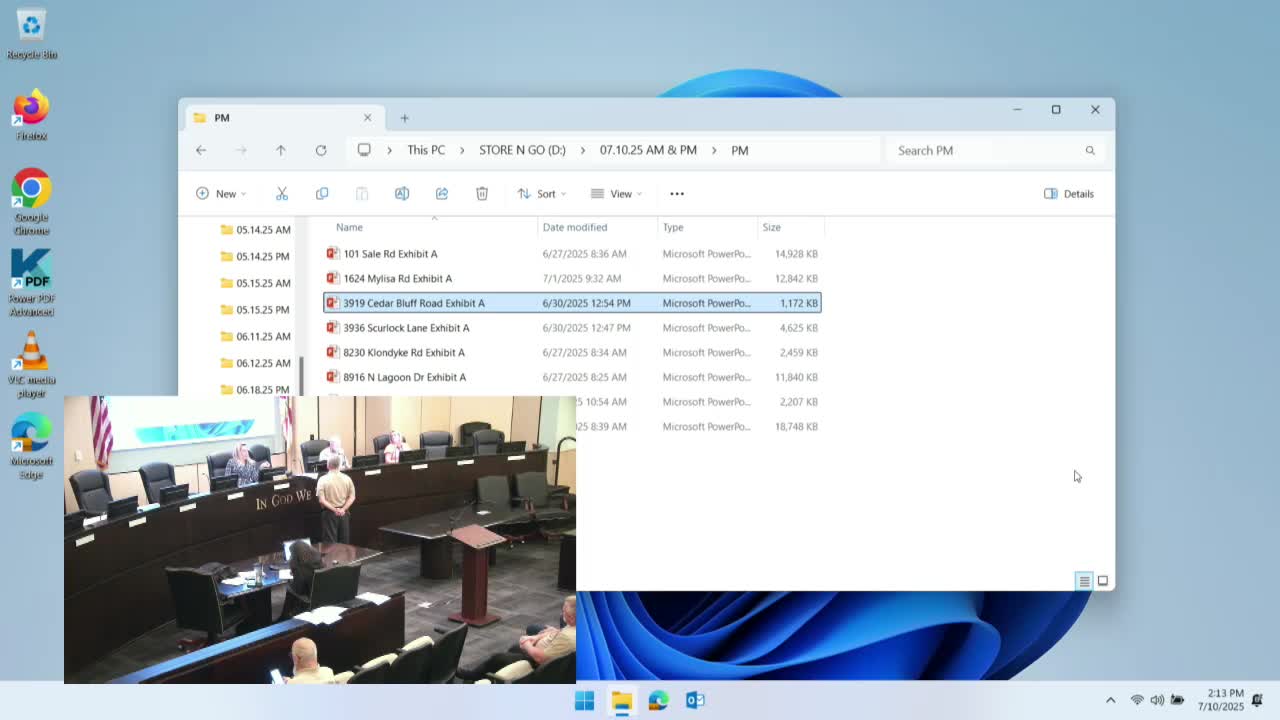Image resolution: width=1280 pixels, height=720 pixels.
Task: Expand chevron after STORE N GO (D:)
Action: point(583,150)
